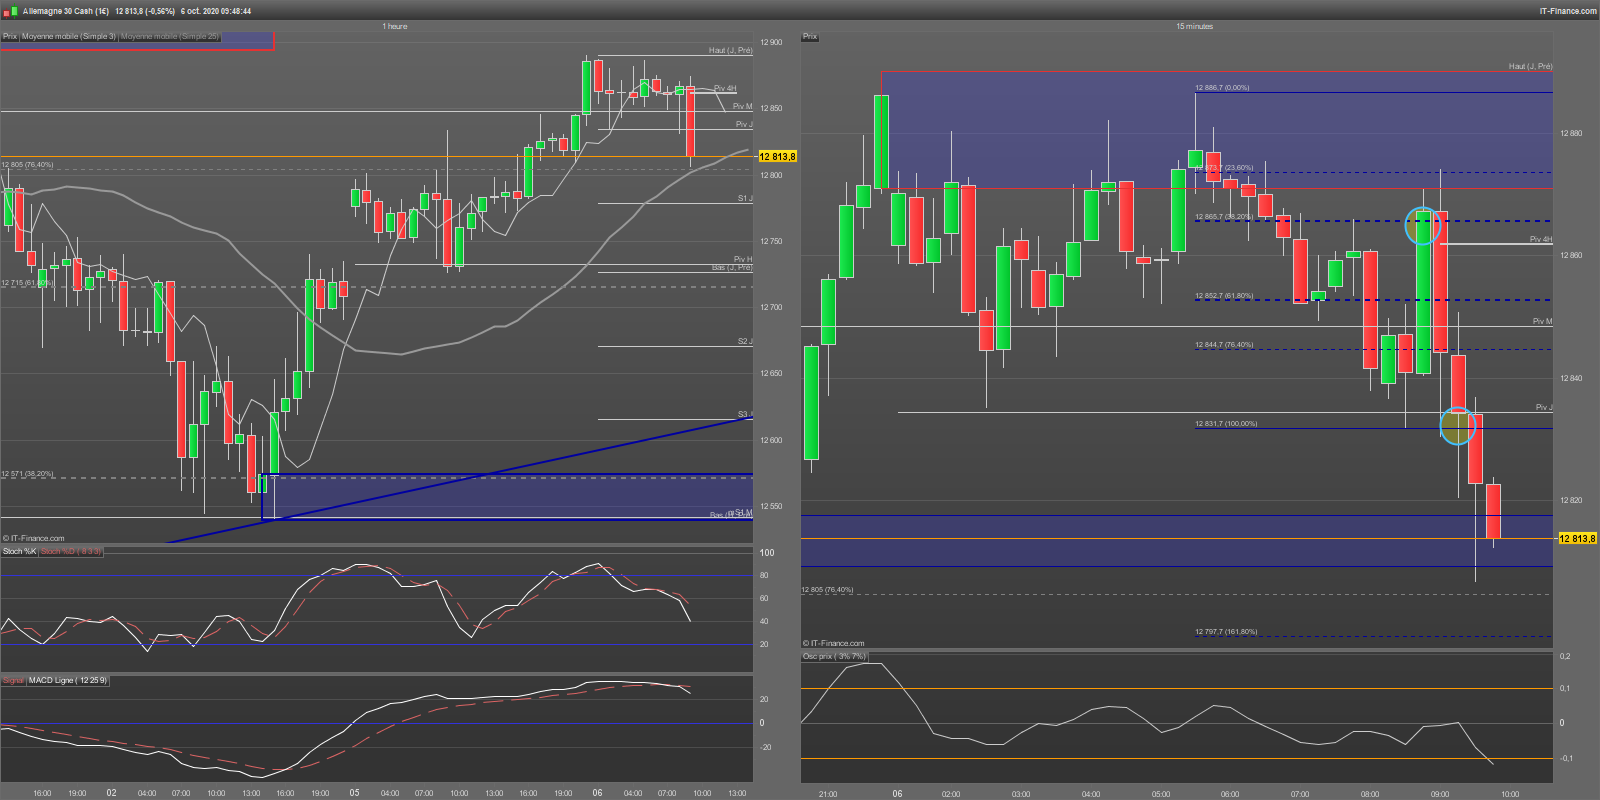Click the yellow 12 813,8 price tag on right chart
This screenshot has width=1600, height=800.
click(x=1578, y=538)
